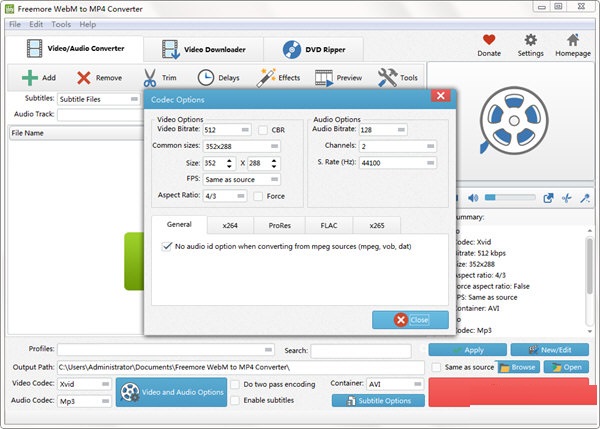Click the Preview filmstrip icon
Viewport: 600px width, 429px height.
tap(324, 78)
